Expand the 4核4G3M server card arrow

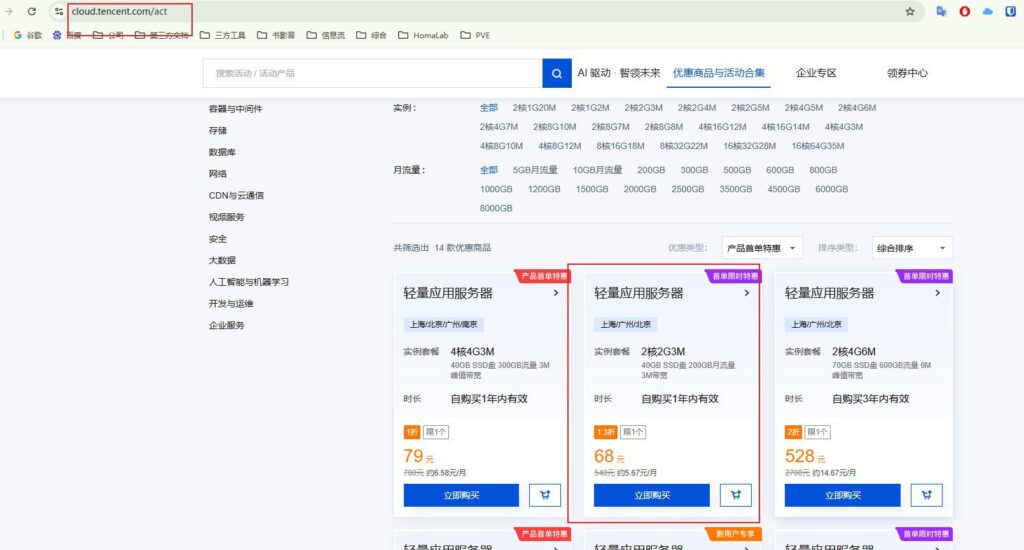[x=556, y=293]
